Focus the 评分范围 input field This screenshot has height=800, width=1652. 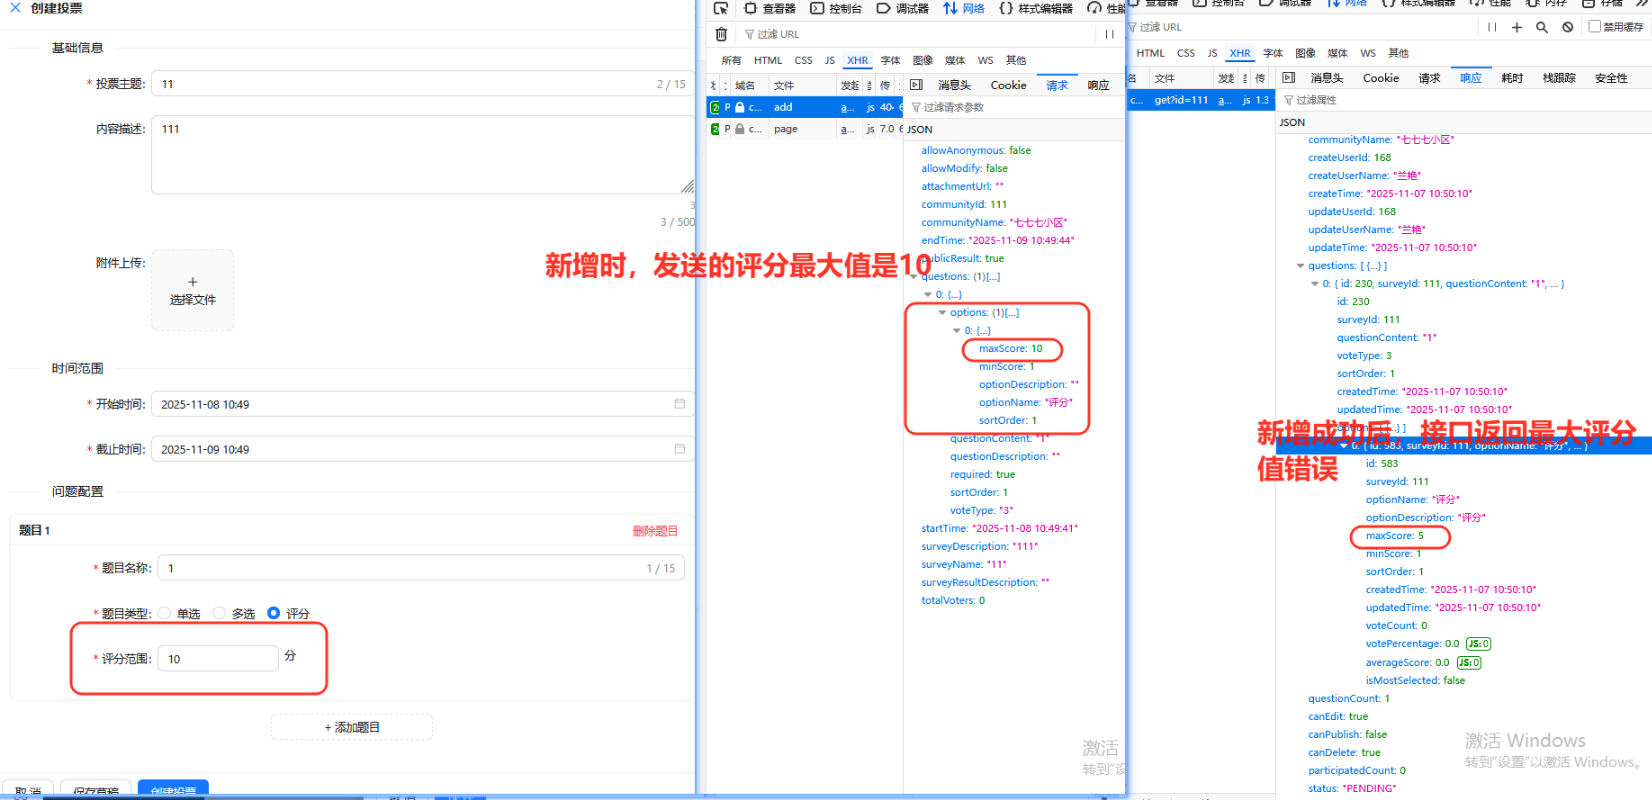click(218, 659)
